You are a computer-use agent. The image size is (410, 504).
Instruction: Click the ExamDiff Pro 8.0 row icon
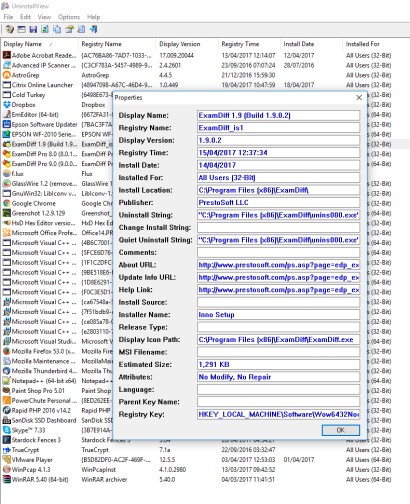[6, 154]
